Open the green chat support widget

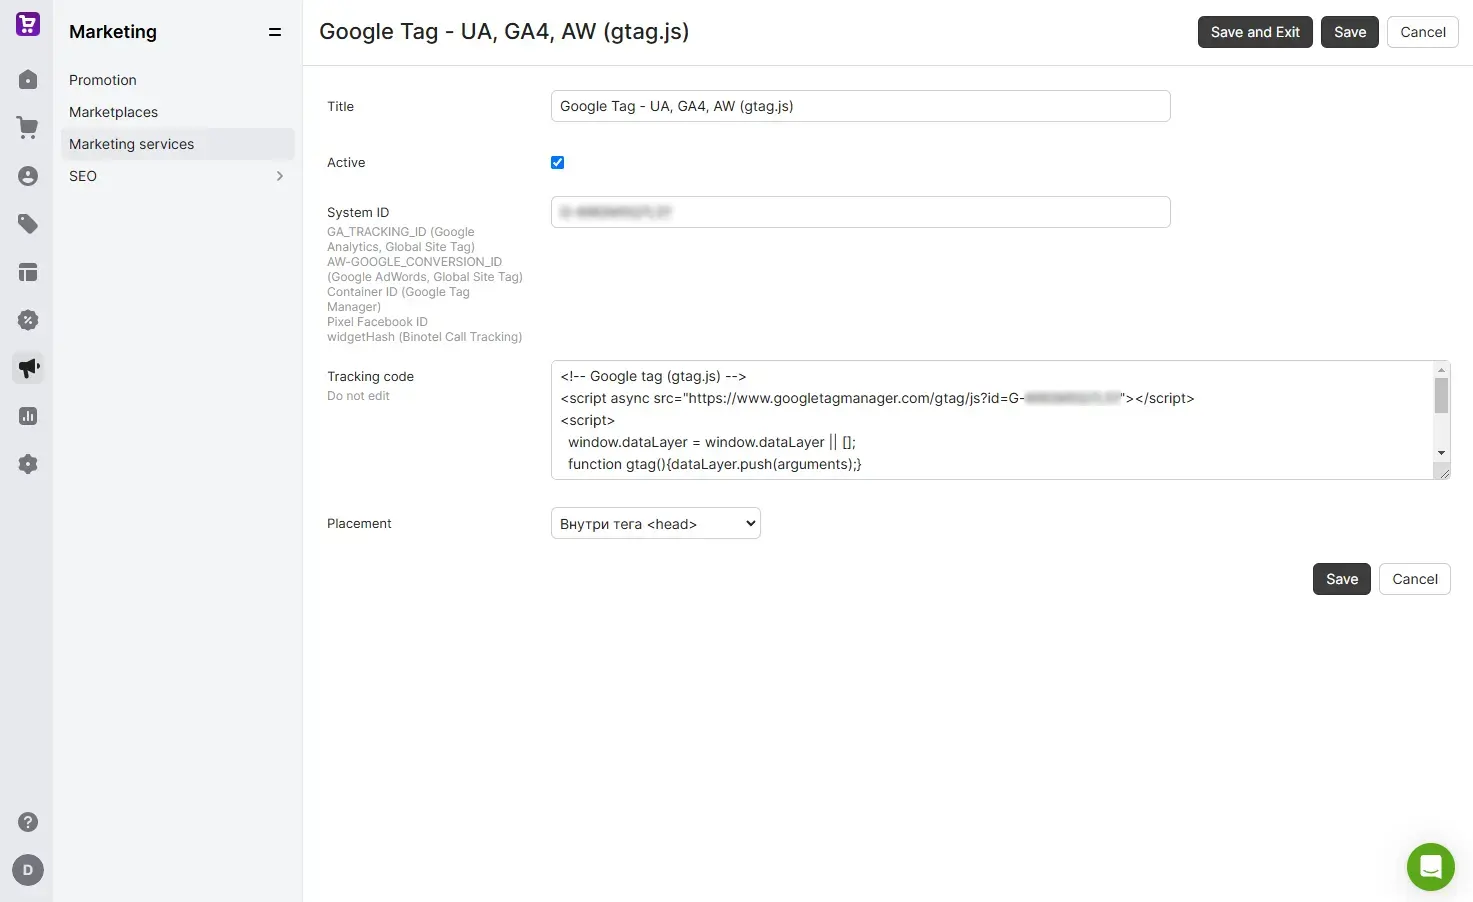1431,867
